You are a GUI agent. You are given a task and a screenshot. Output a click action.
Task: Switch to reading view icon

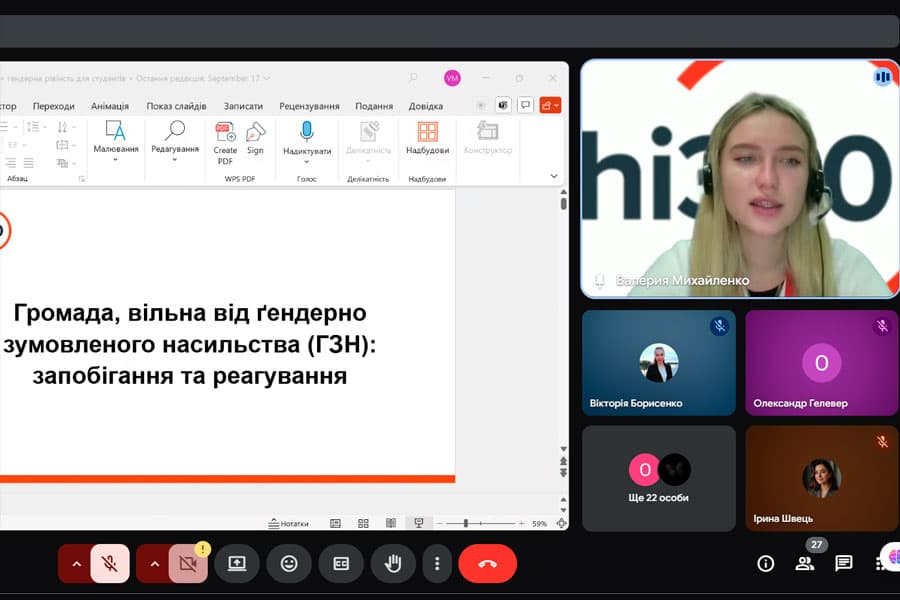[x=391, y=523]
